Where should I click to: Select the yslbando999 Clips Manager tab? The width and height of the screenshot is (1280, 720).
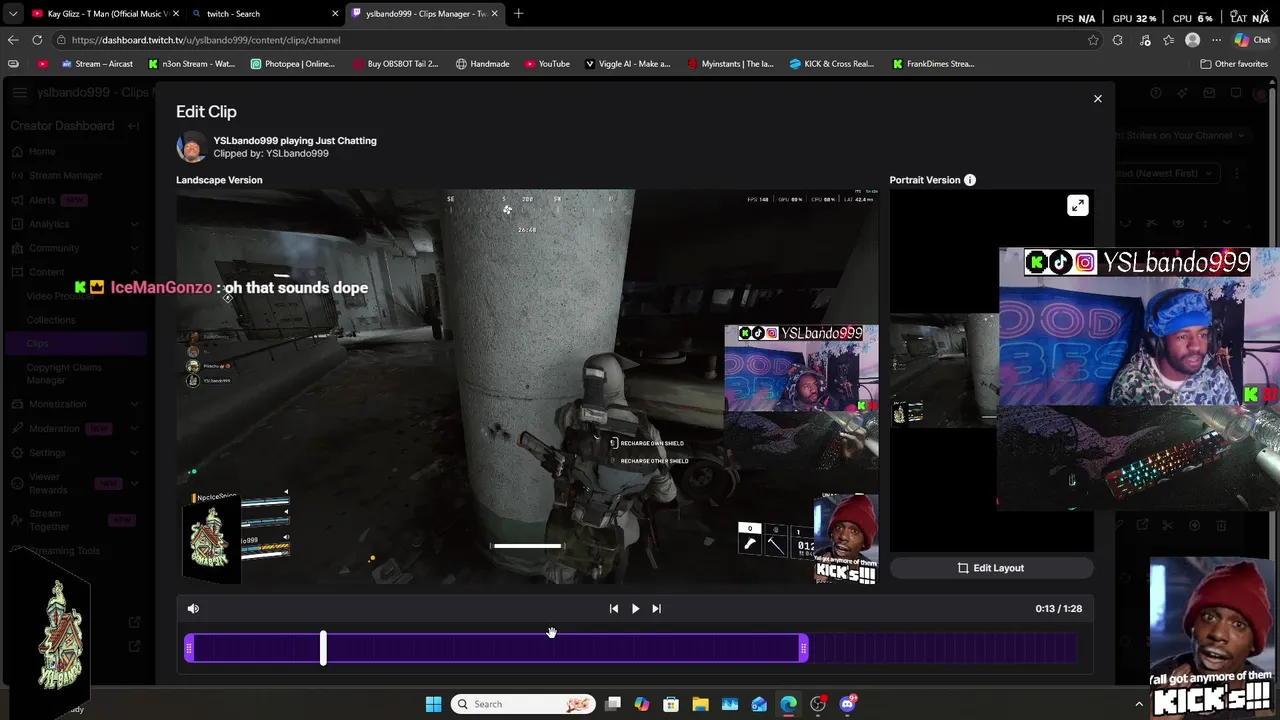coord(425,14)
